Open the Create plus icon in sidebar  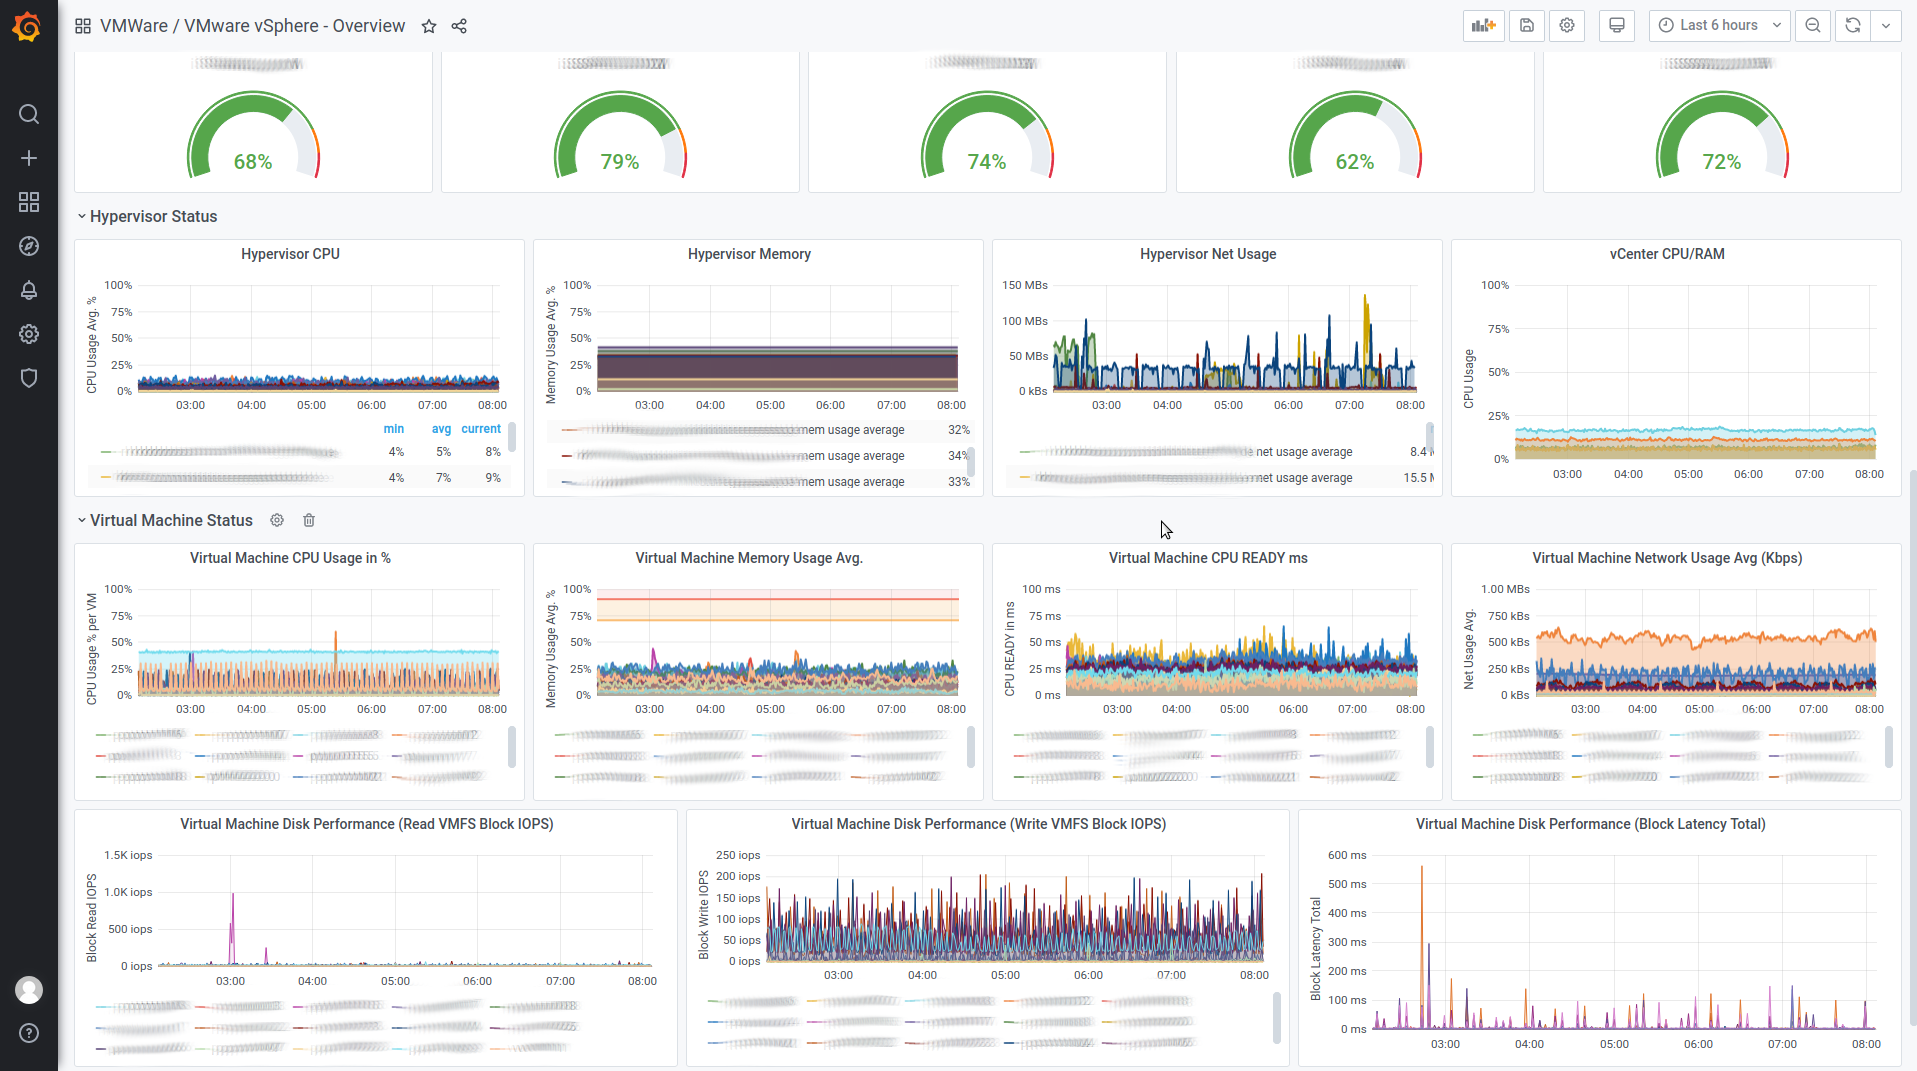pos(29,158)
